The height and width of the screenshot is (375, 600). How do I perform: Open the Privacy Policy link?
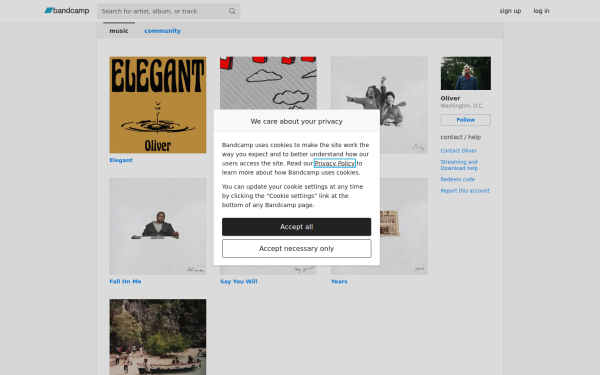click(x=334, y=163)
